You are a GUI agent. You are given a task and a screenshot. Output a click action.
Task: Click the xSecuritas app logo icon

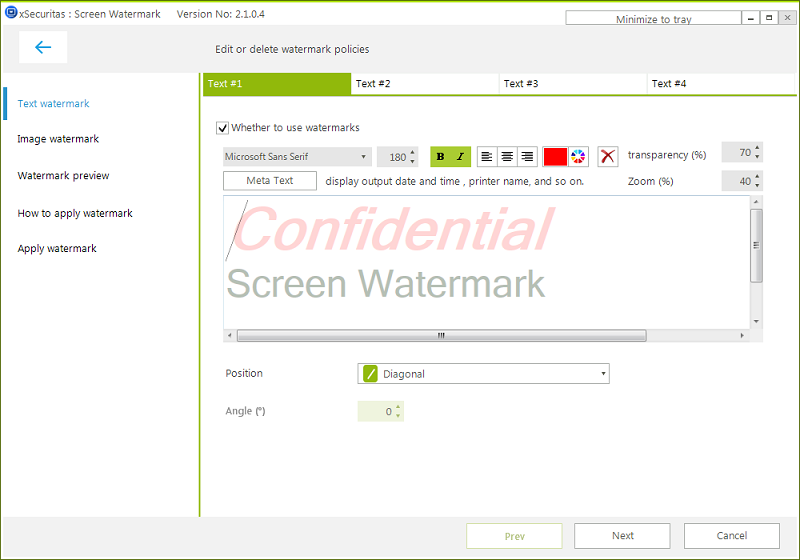(x=11, y=13)
